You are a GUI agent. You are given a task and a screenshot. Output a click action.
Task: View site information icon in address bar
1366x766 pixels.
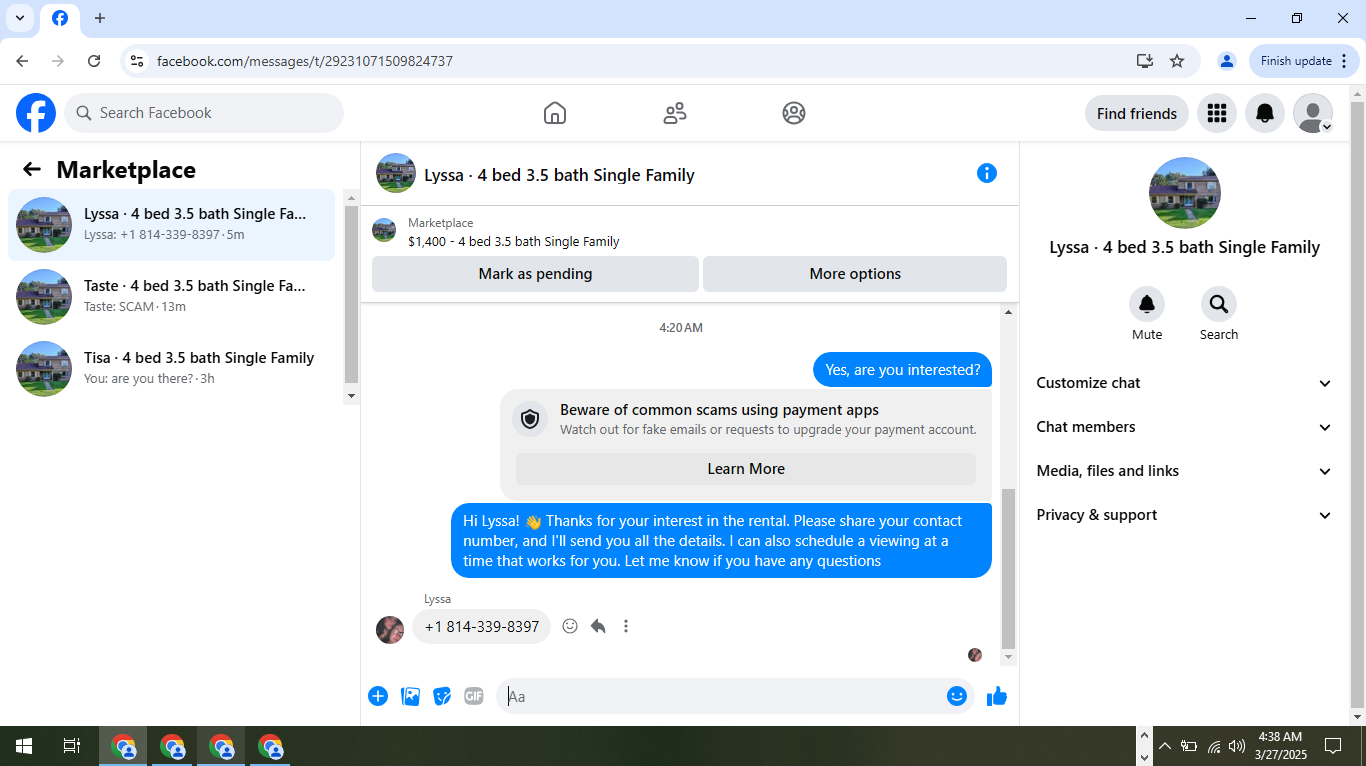click(x=138, y=61)
